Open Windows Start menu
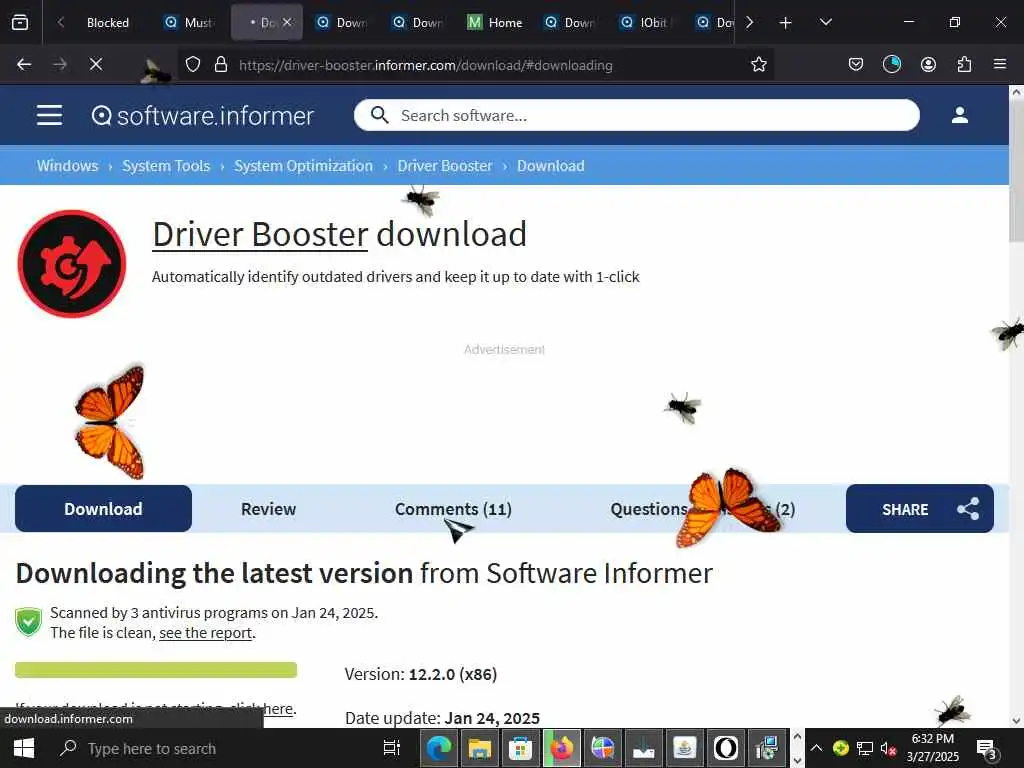The height and width of the screenshot is (768, 1024). click(24, 748)
